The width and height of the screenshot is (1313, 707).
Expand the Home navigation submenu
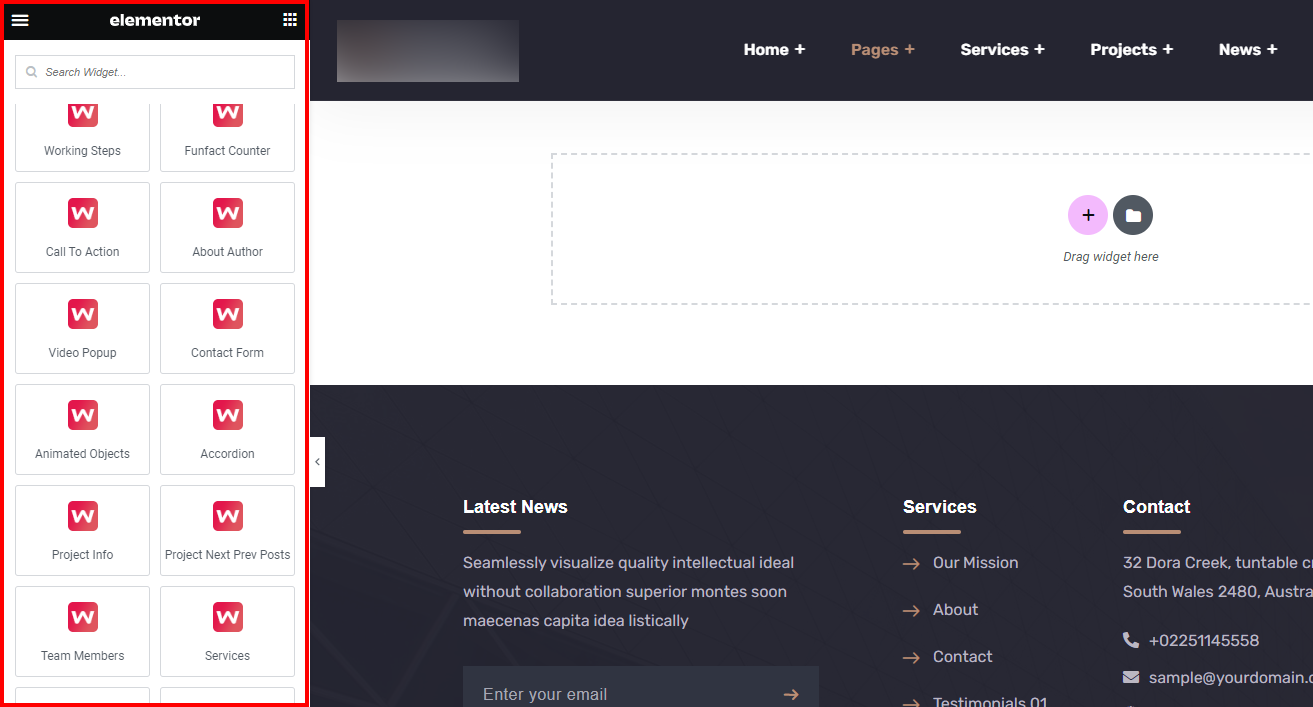click(774, 49)
